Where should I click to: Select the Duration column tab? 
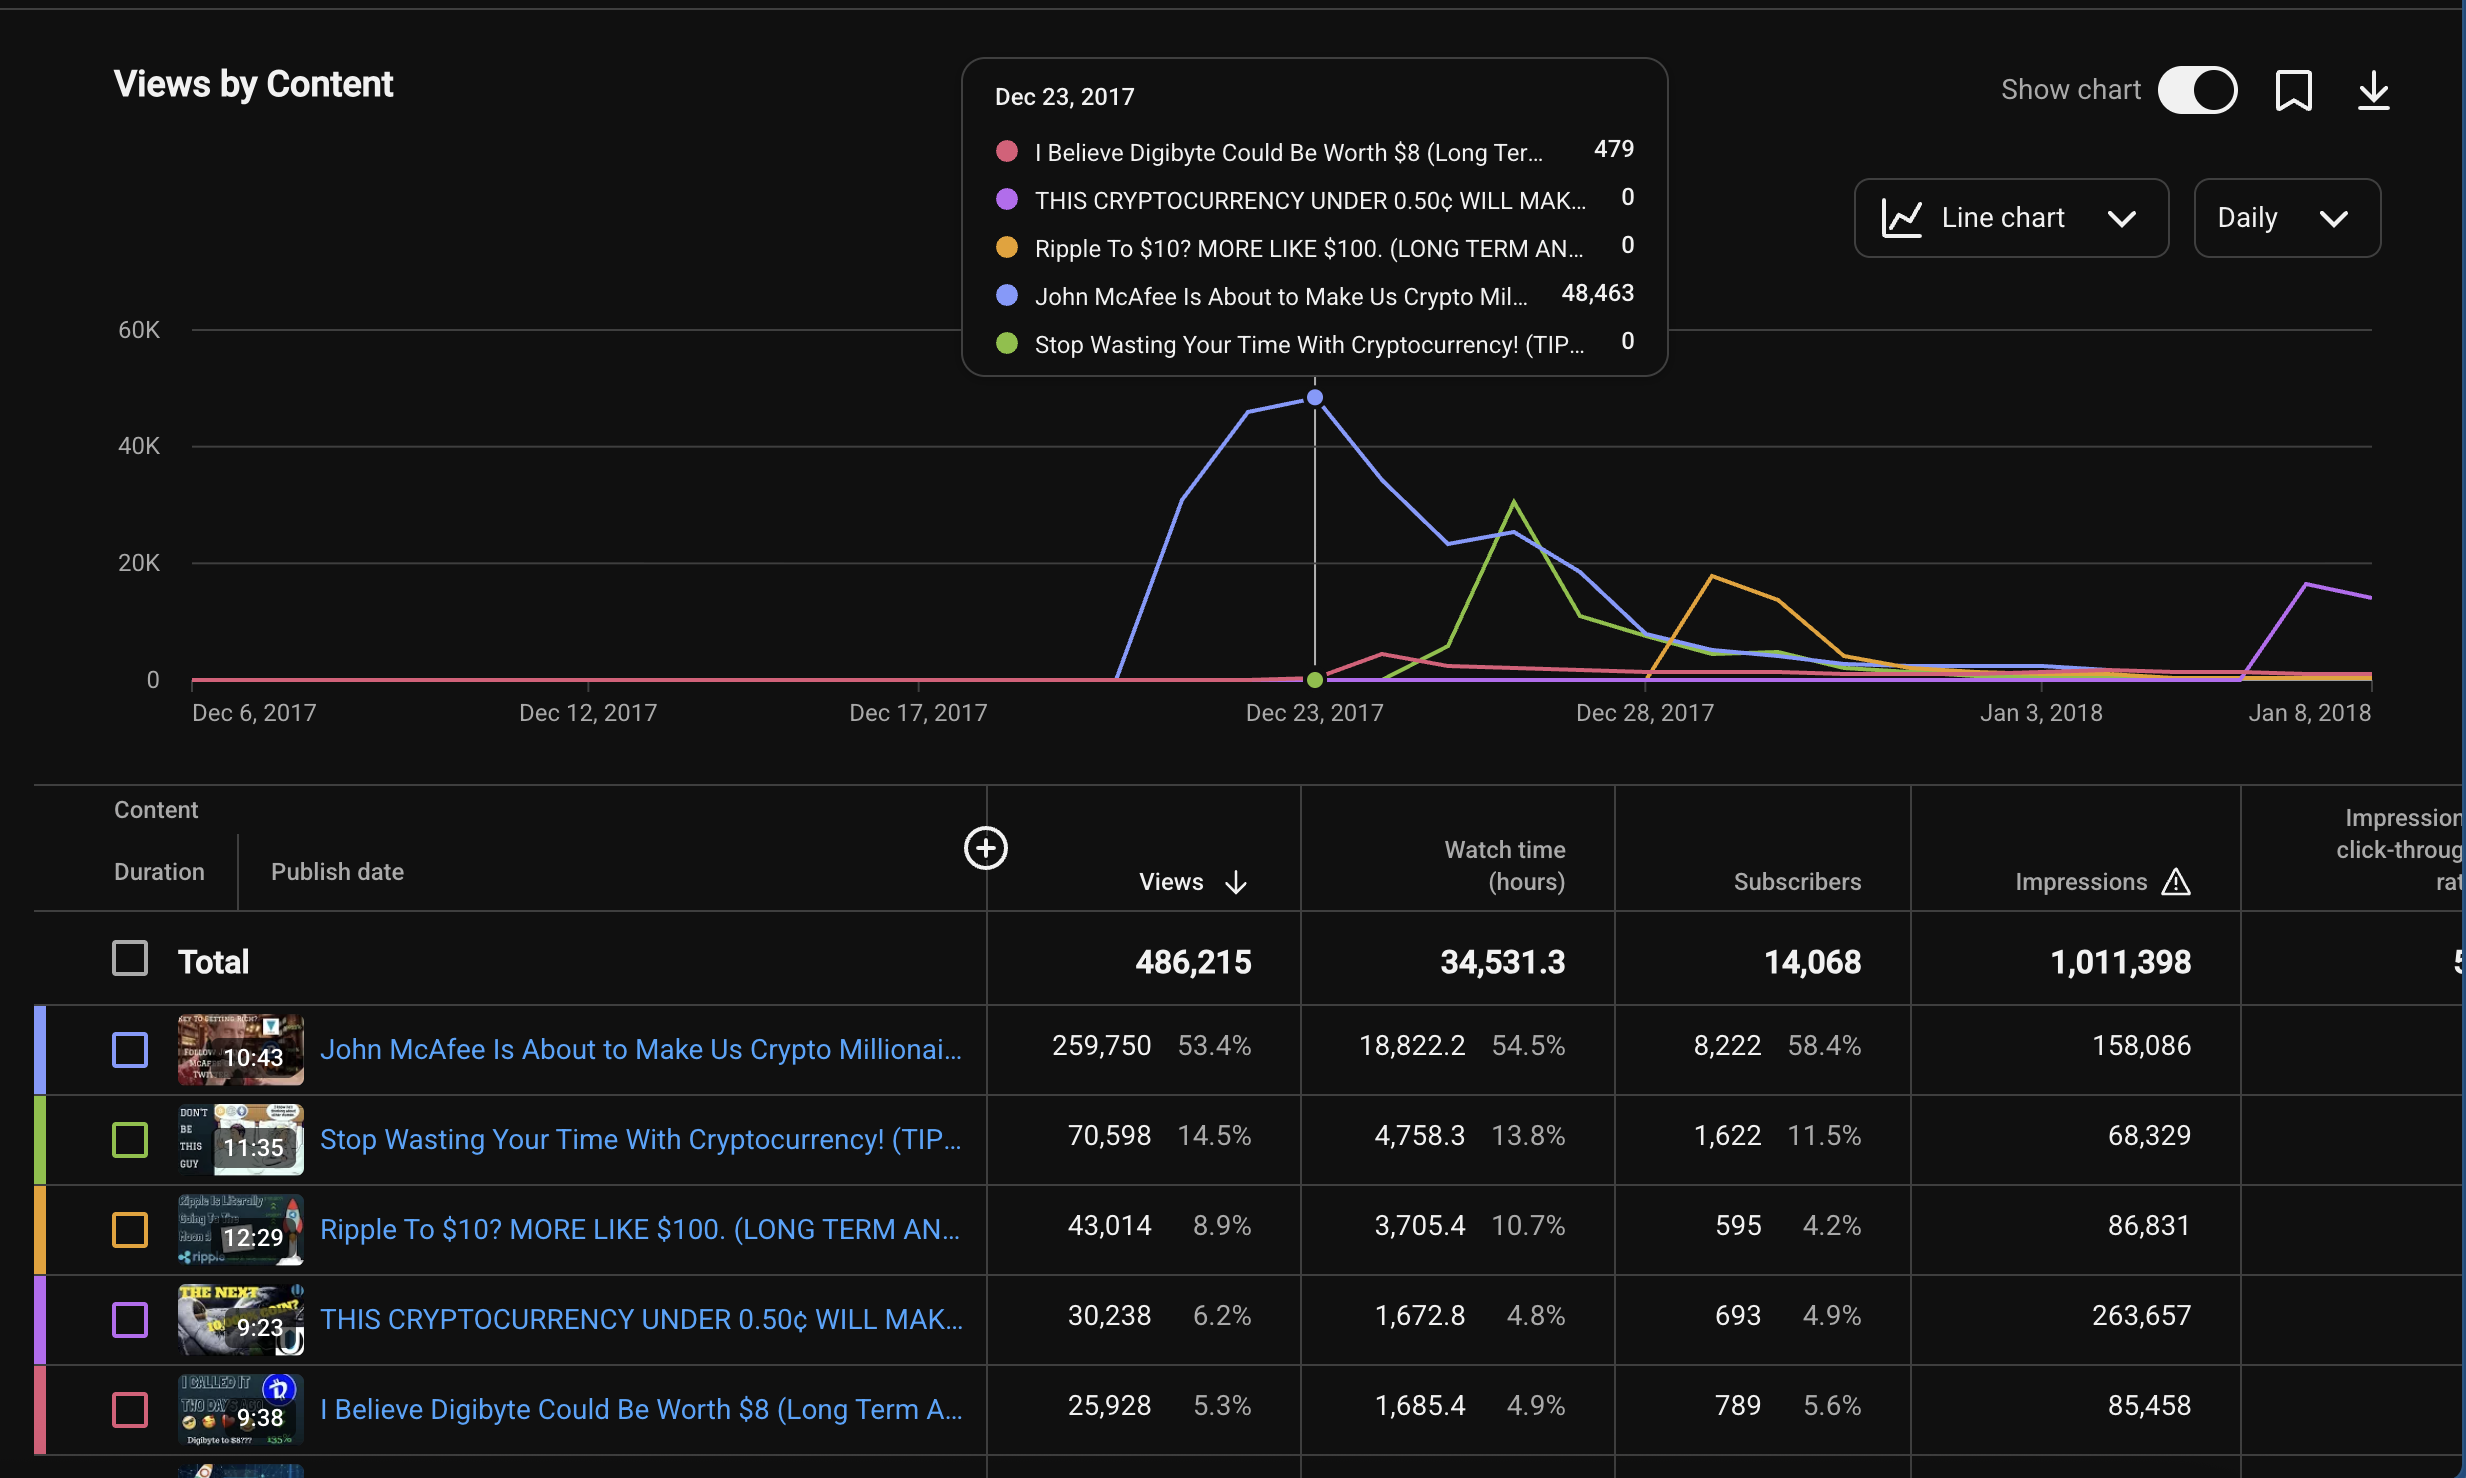pos(159,872)
